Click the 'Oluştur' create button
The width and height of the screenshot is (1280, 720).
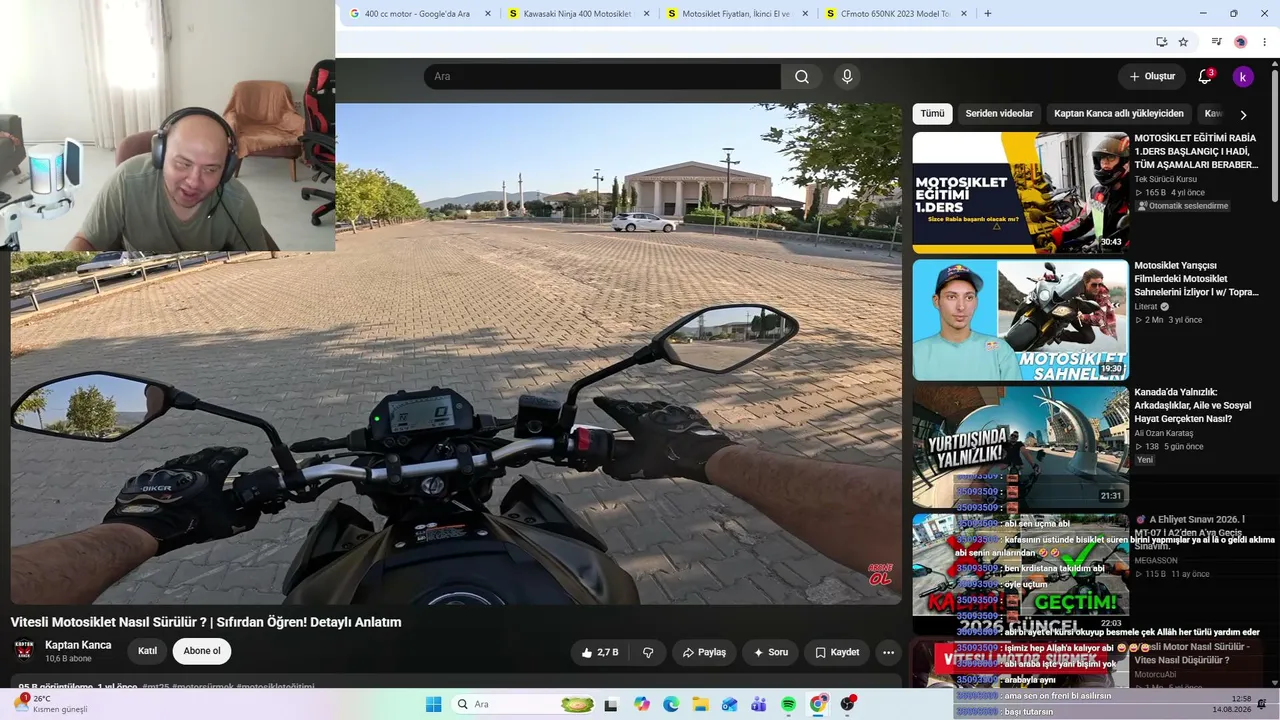click(1152, 77)
